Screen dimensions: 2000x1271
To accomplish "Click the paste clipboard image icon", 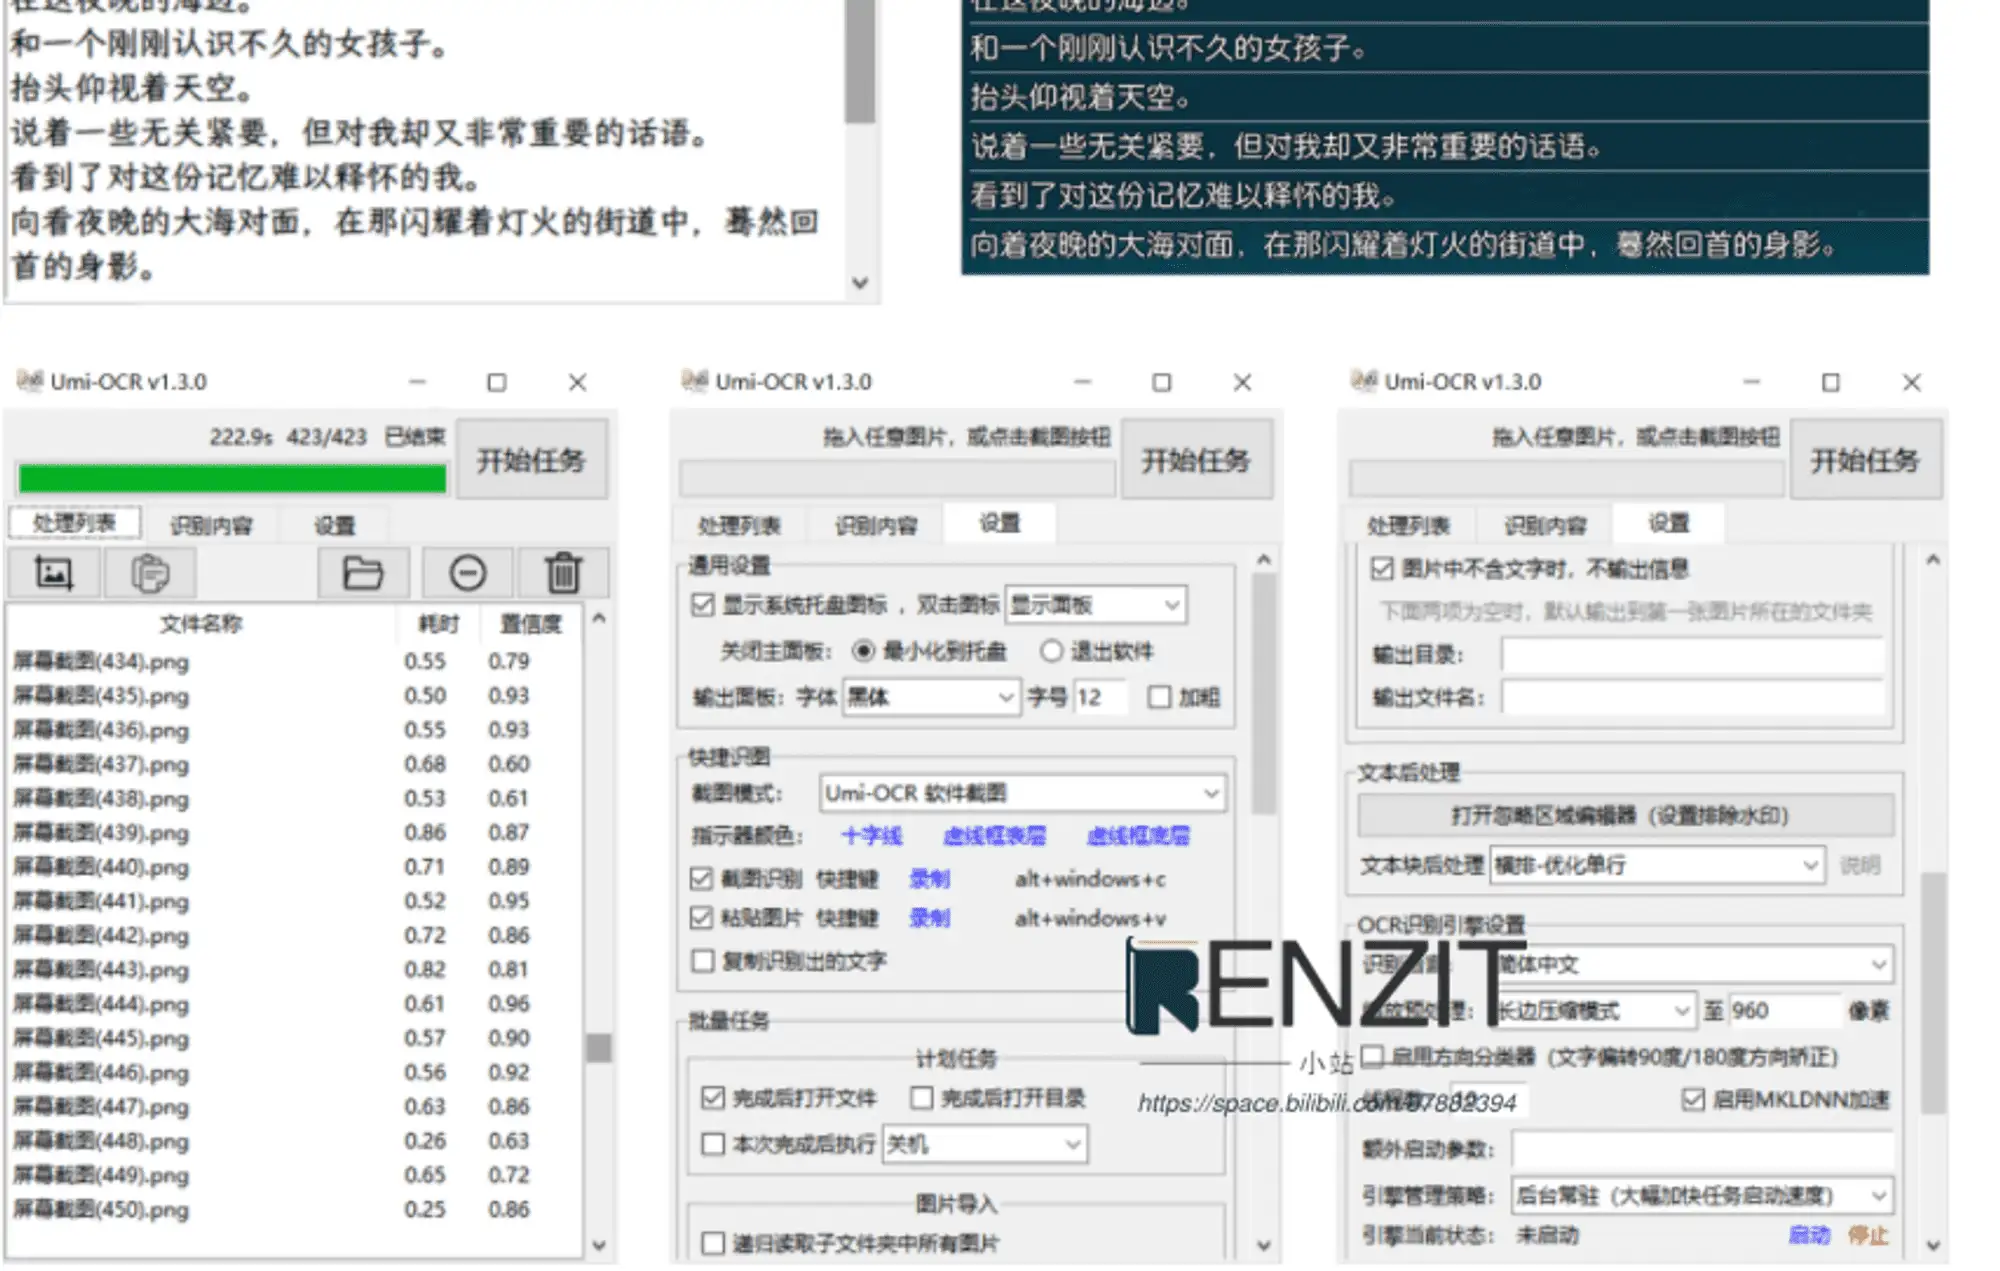I will coord(150,573).
